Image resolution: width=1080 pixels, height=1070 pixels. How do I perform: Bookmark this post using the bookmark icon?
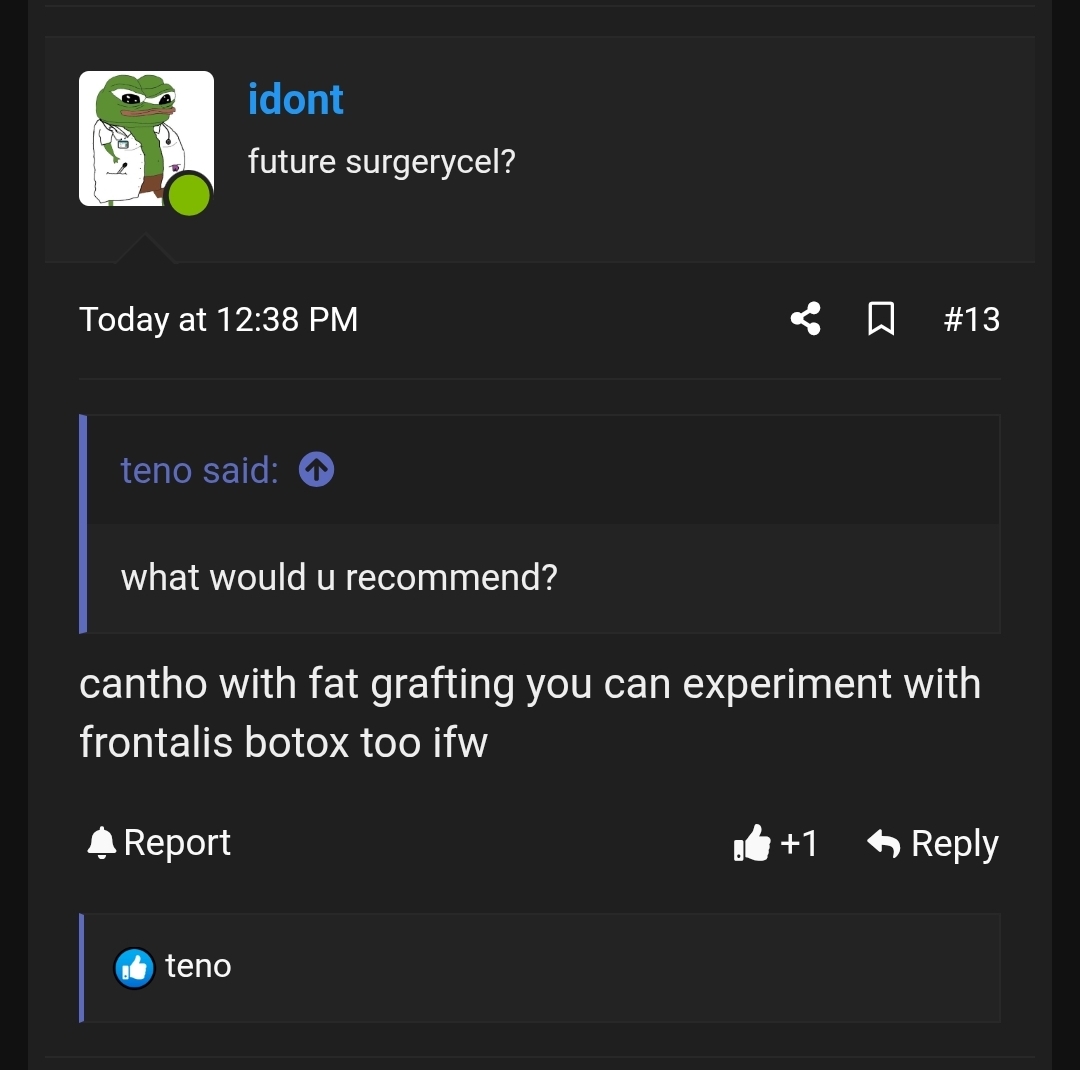click(881, 319)
